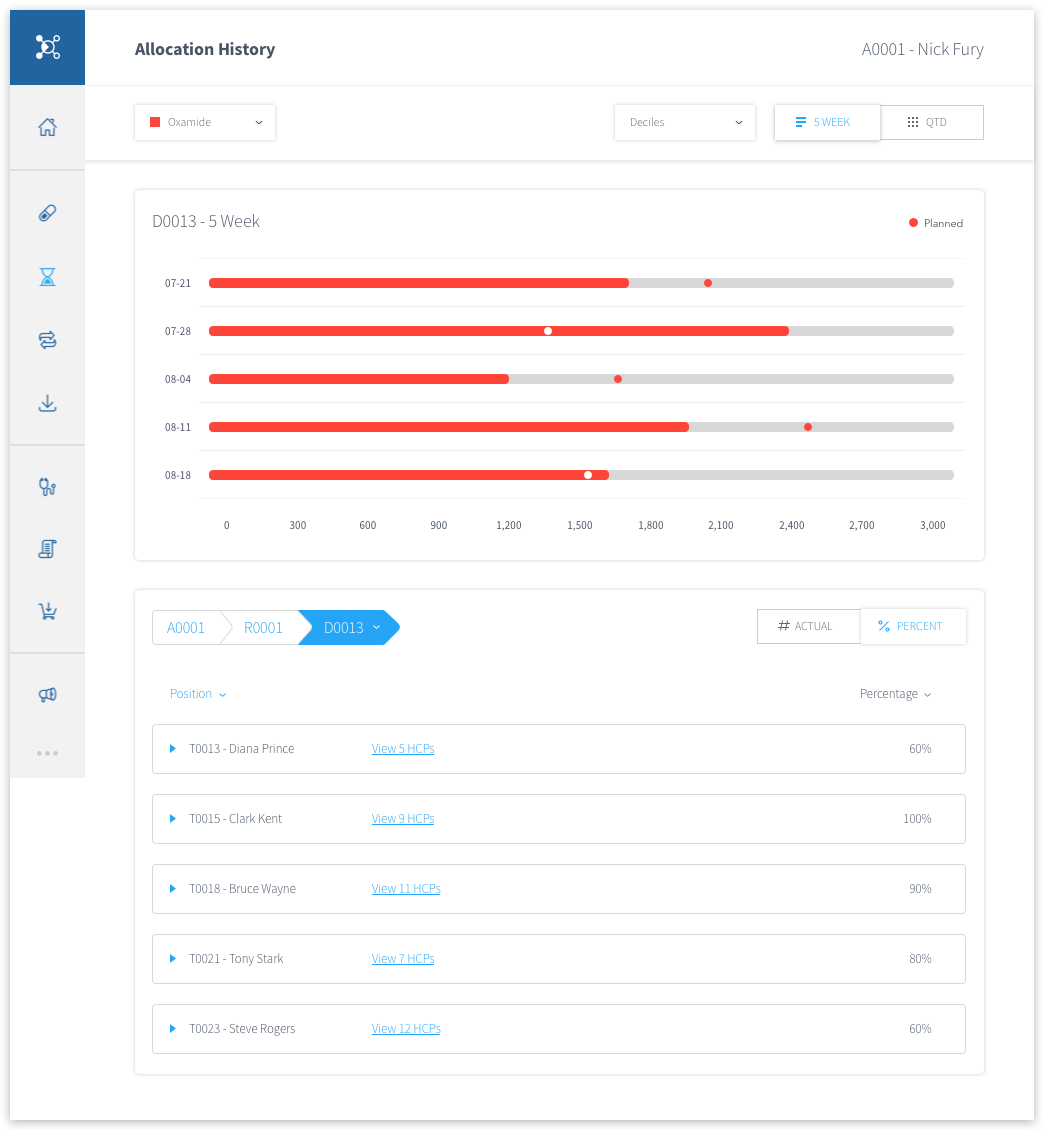Click the Allocation History title

tap(205, 49)
